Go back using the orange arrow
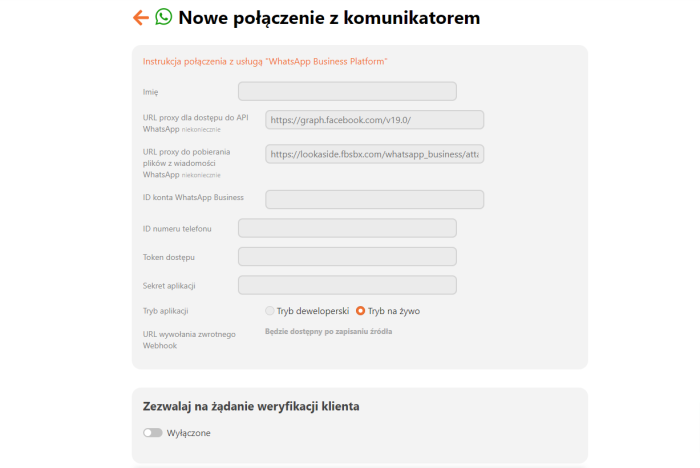 coord(140,17)
